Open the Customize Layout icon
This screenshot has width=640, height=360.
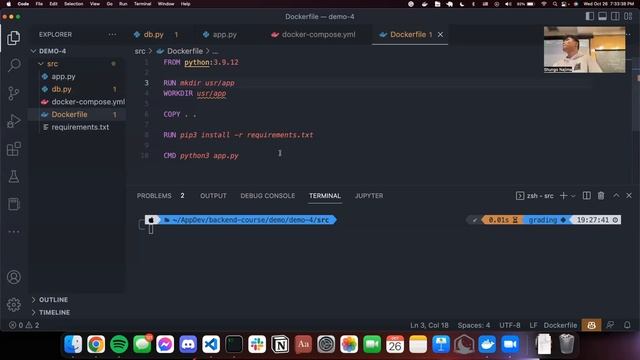point(628,16)
